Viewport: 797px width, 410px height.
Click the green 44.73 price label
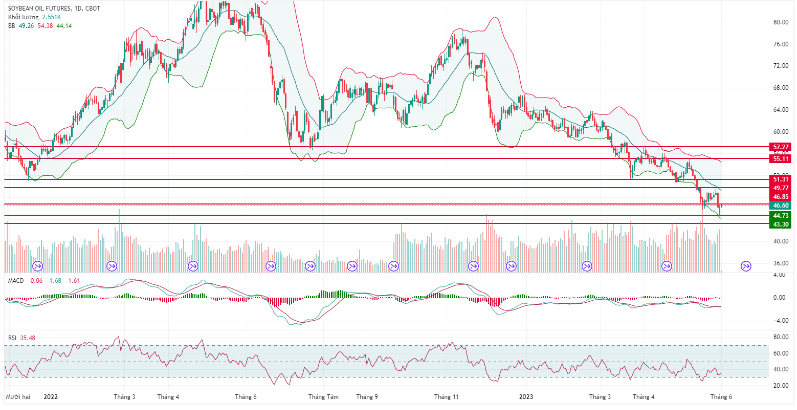click(x=781, y=215)
